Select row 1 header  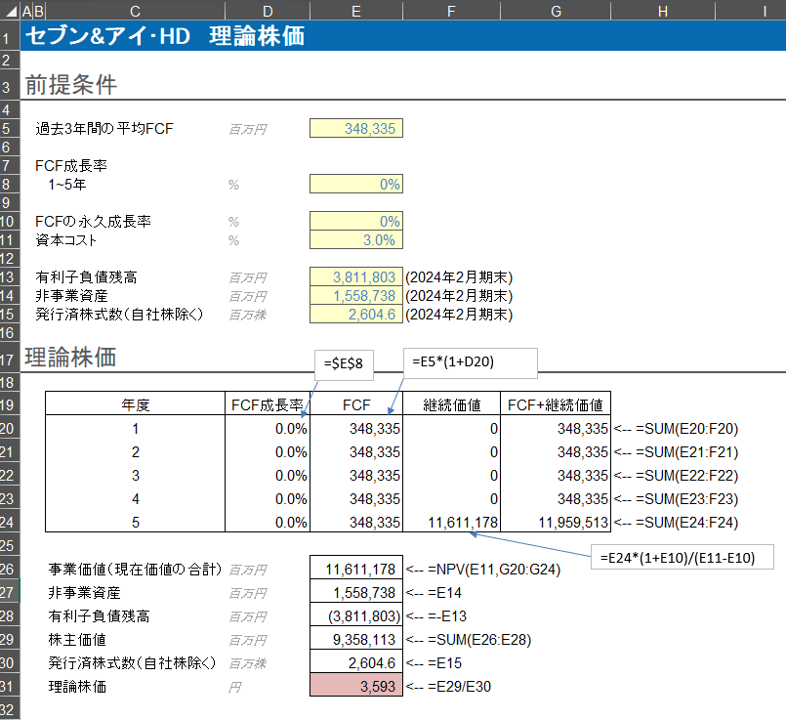click(x=10, y=36)
